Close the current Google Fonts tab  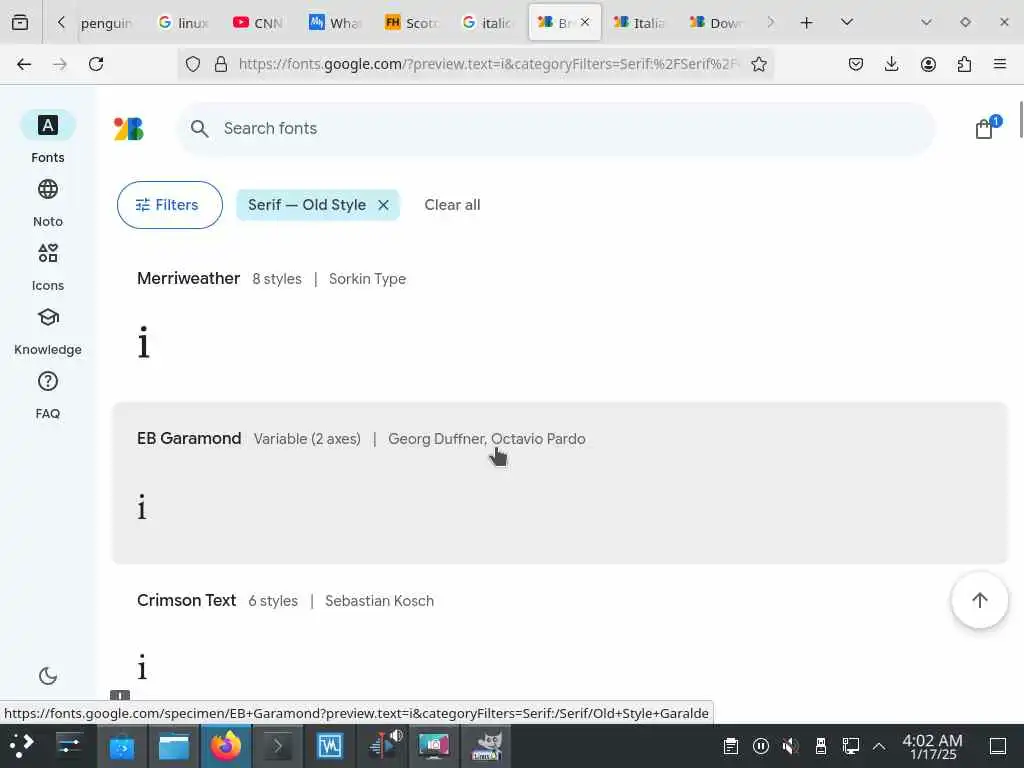pos(585,22)
